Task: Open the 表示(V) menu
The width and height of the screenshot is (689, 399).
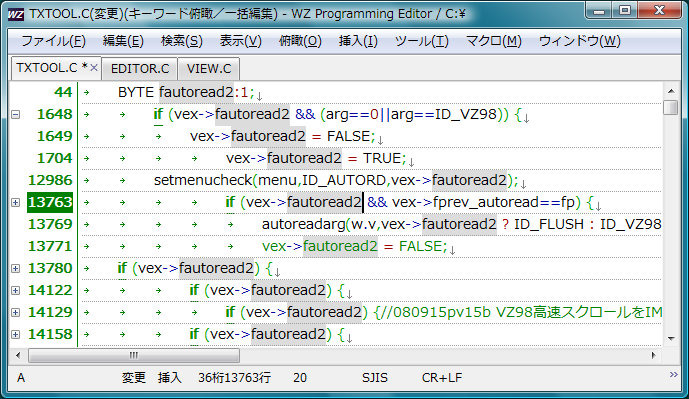Action: (x=240, y=41)
